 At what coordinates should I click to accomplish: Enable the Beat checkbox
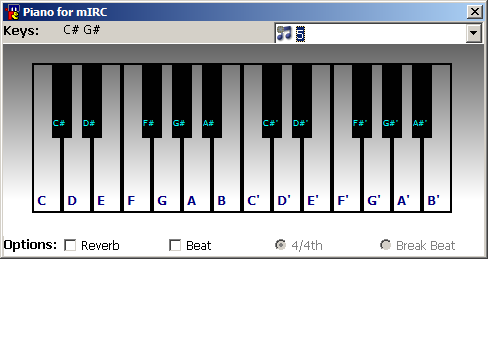[175, 245]
